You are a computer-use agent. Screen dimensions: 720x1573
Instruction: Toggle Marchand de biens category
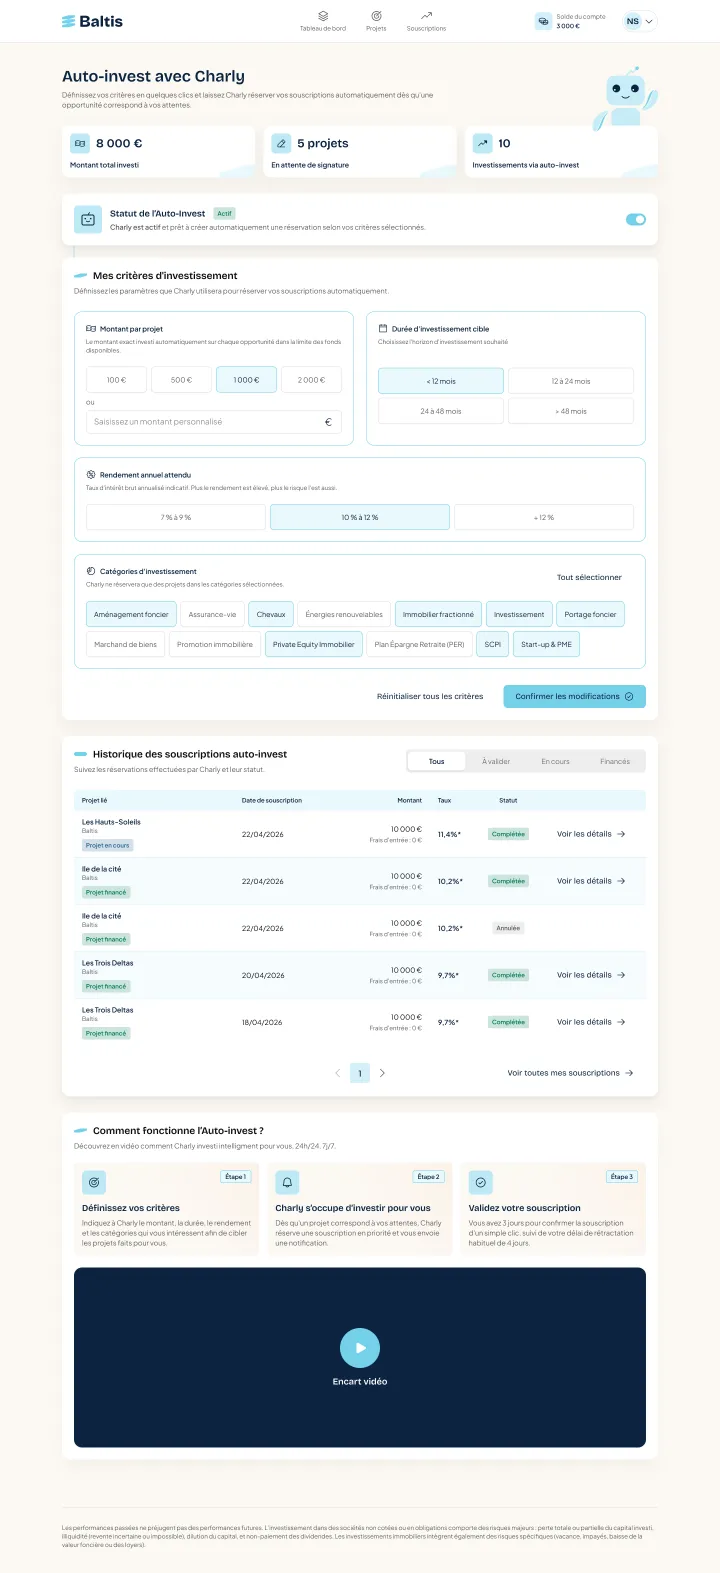point(125,645)
